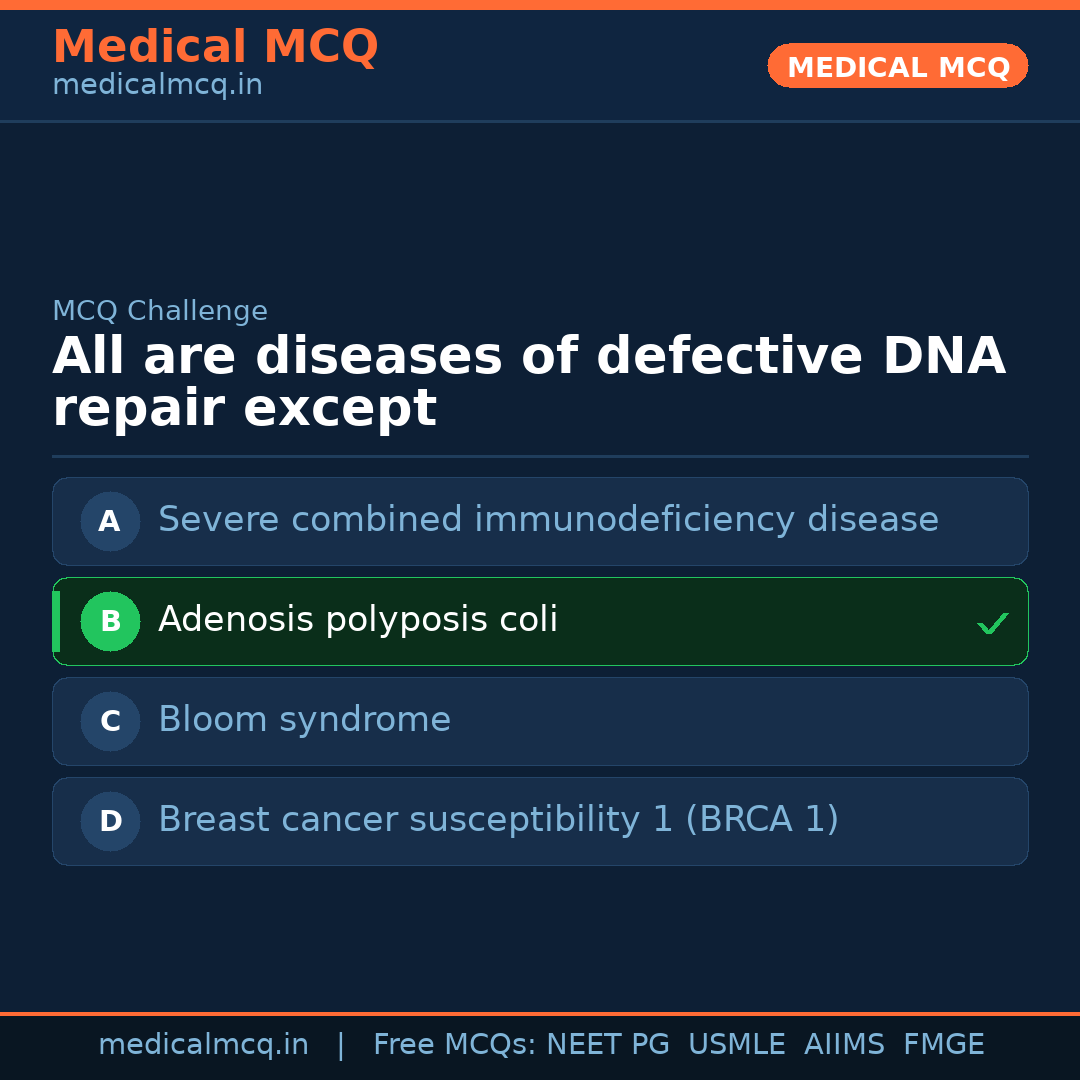The width and height of the screenshot is (1080, 1080).
Task: Click the D option letter circle
Action: point(110,821)
